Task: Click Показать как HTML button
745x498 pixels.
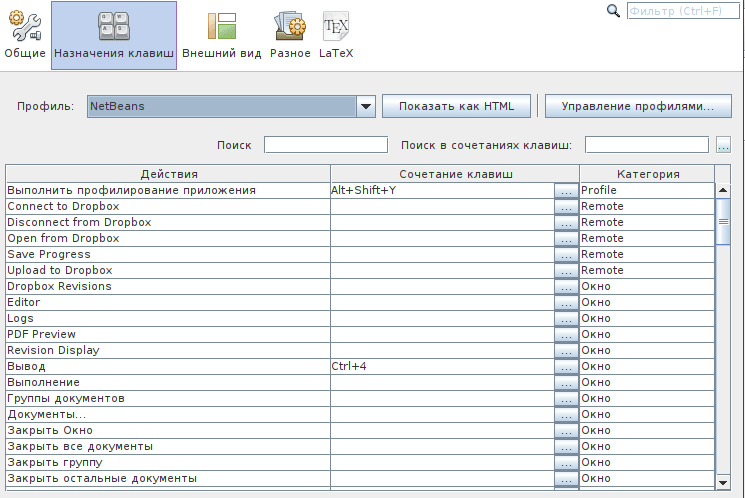Action: (x=456, y=106)
